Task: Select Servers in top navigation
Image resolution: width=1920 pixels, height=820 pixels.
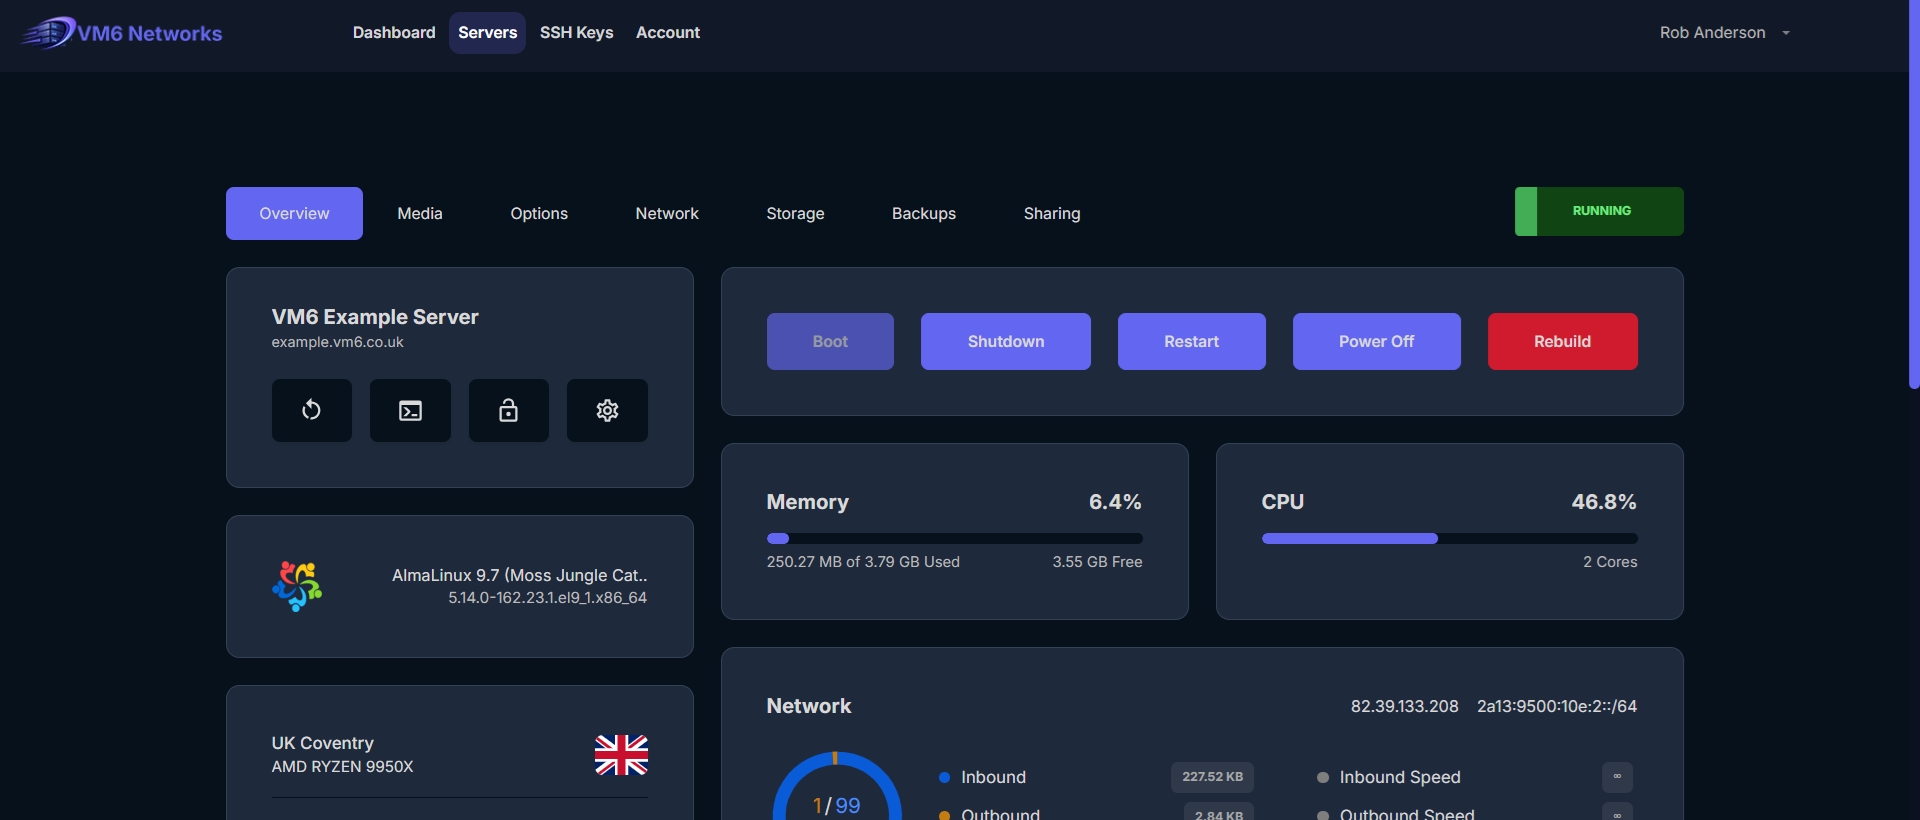Action: pos(487,33)
